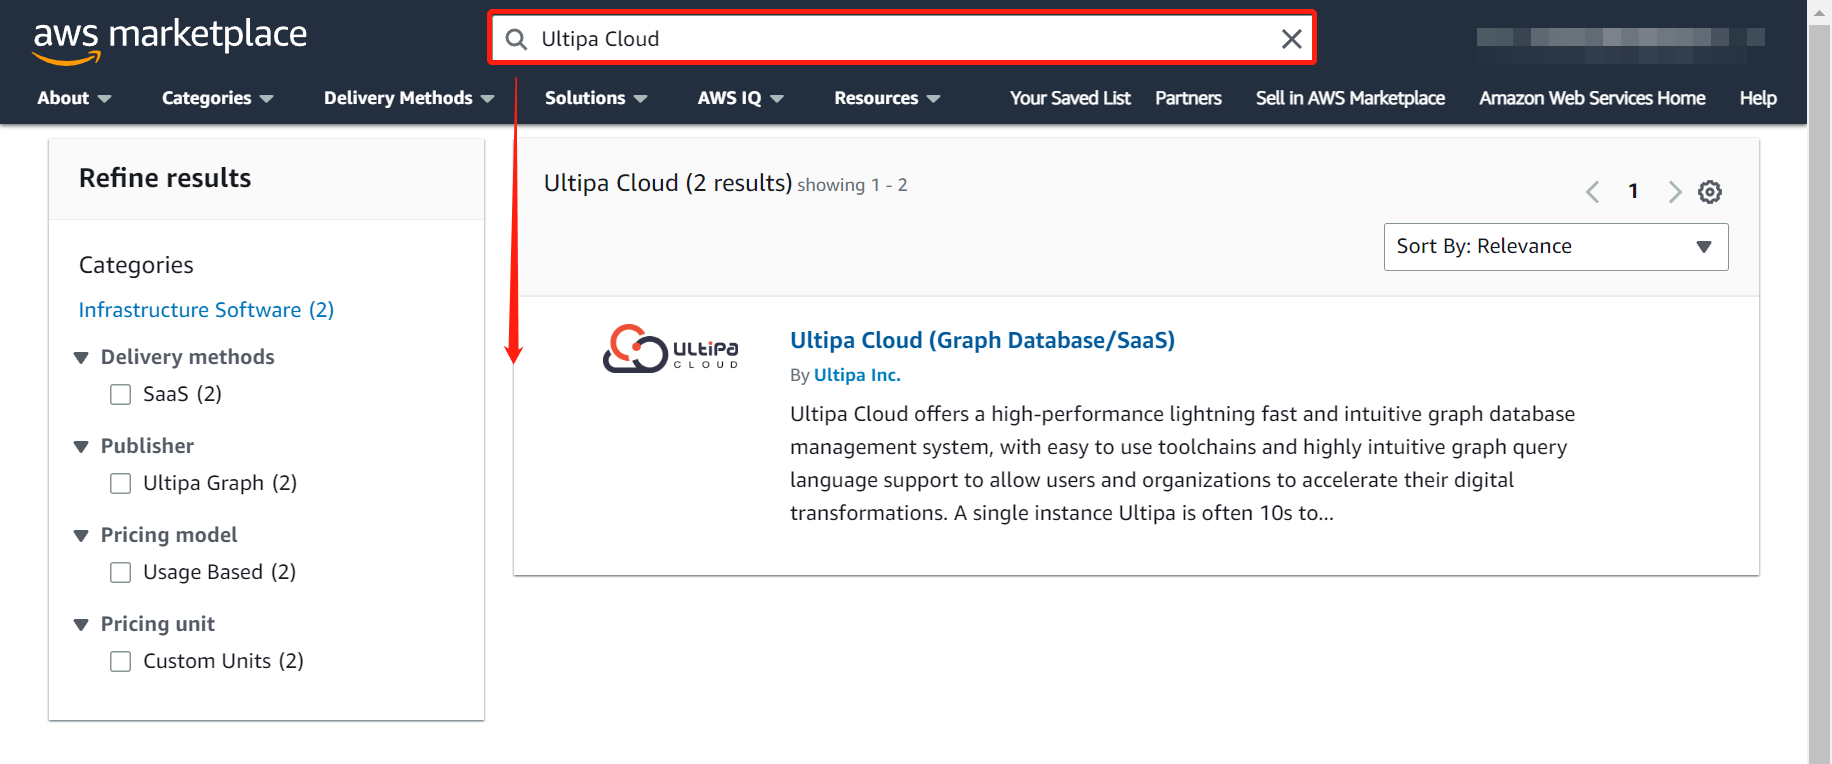Open the Partners link
Viewport: 1832px width, 764px height.
pyautogui.click(x=1188, y=98)
